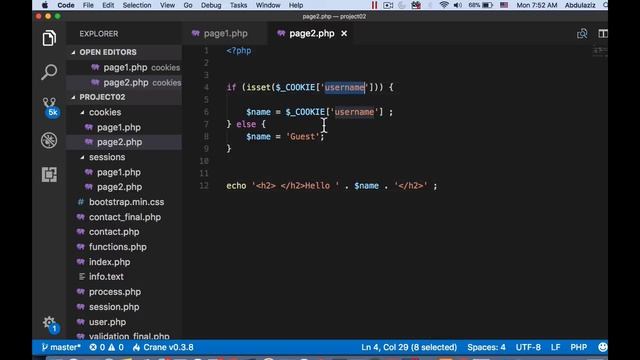Open the Search view in activity bar
The height and width of the screenshot is (360, 640).
pos(49,72)
